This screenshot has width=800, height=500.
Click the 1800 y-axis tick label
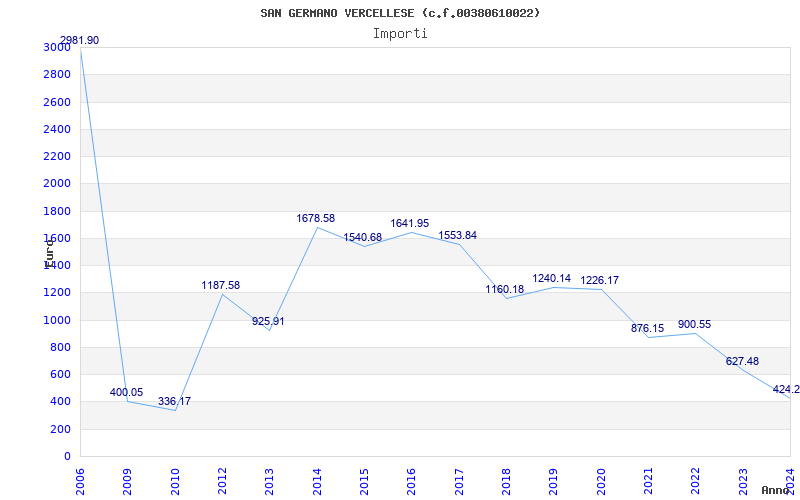pyautogui.click(x=57, y=211)
